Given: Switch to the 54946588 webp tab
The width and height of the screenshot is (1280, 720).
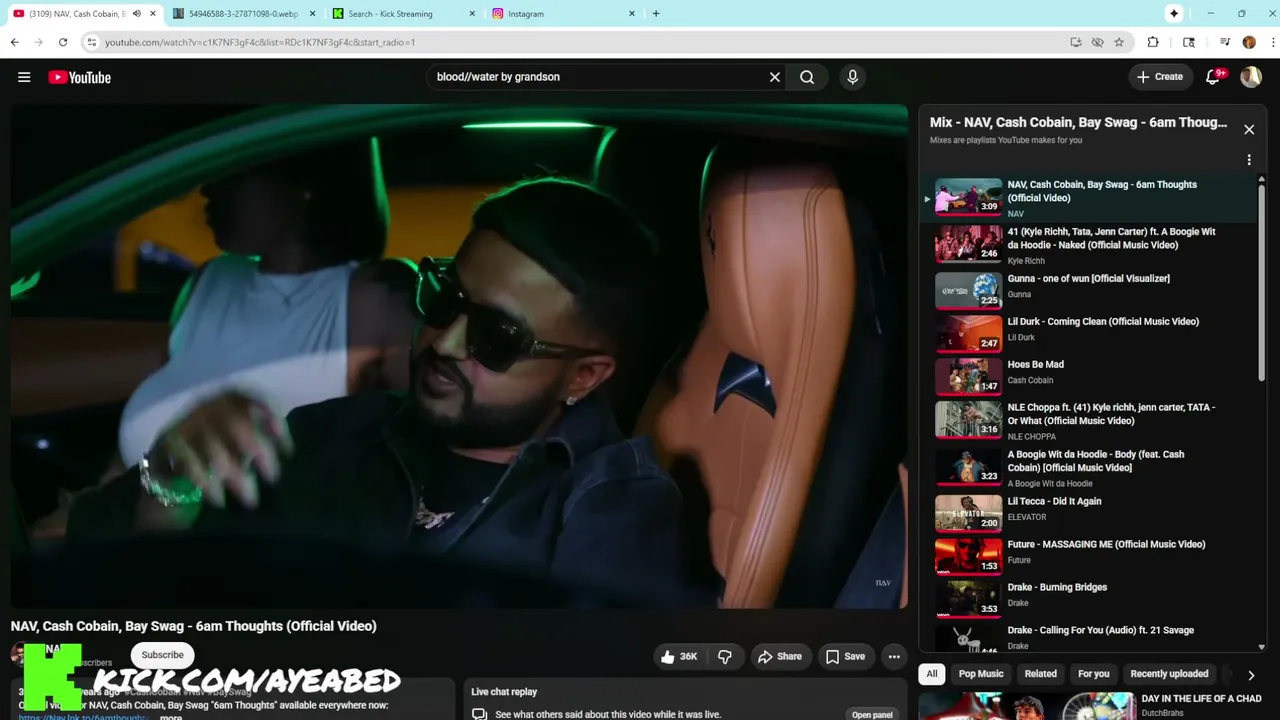Looking at the screenshot, I should pyautogui.click(x=241, y=14).
